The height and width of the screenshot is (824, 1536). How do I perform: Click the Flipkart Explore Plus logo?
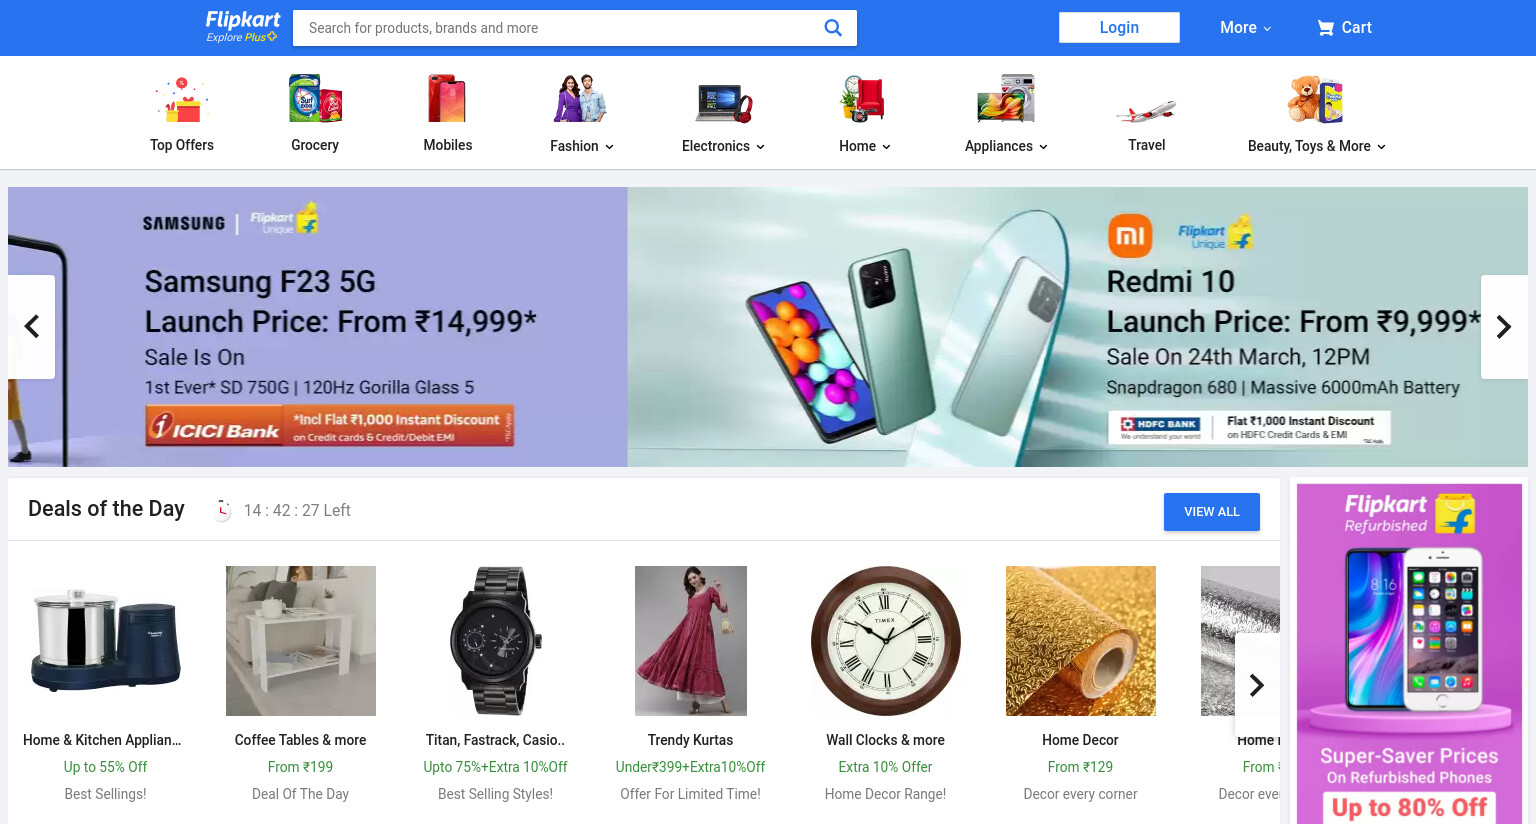point(243,27)
